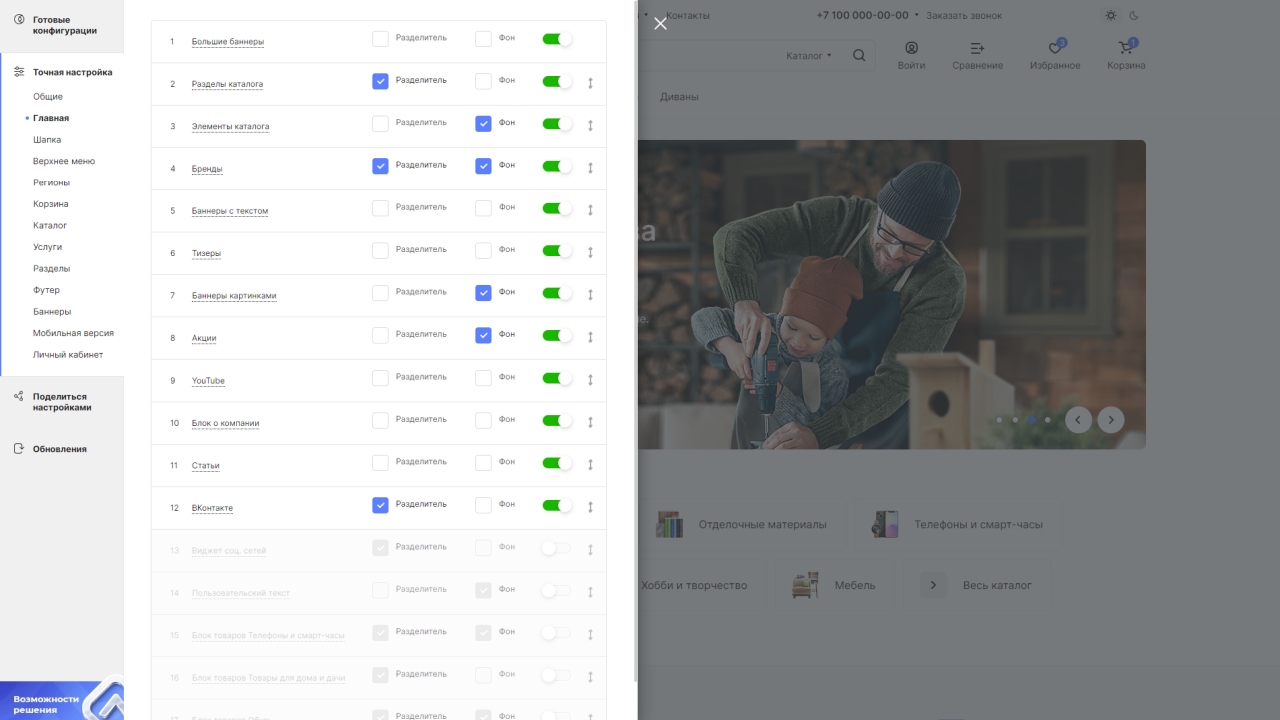The width and height of the screenshot is (1280, 720).
Task: Click the ready configurations icon in the sidebar
Action: pyautogui.click(x=18, y=20)
